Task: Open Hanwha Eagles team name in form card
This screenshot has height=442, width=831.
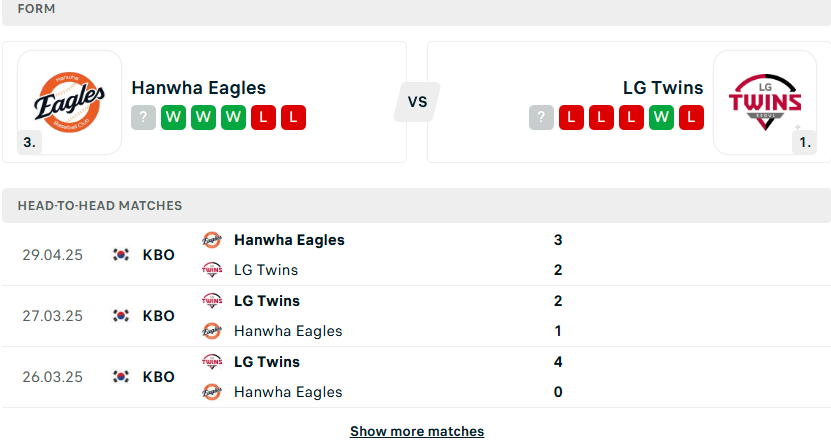Action: click(x=199, y=88)
